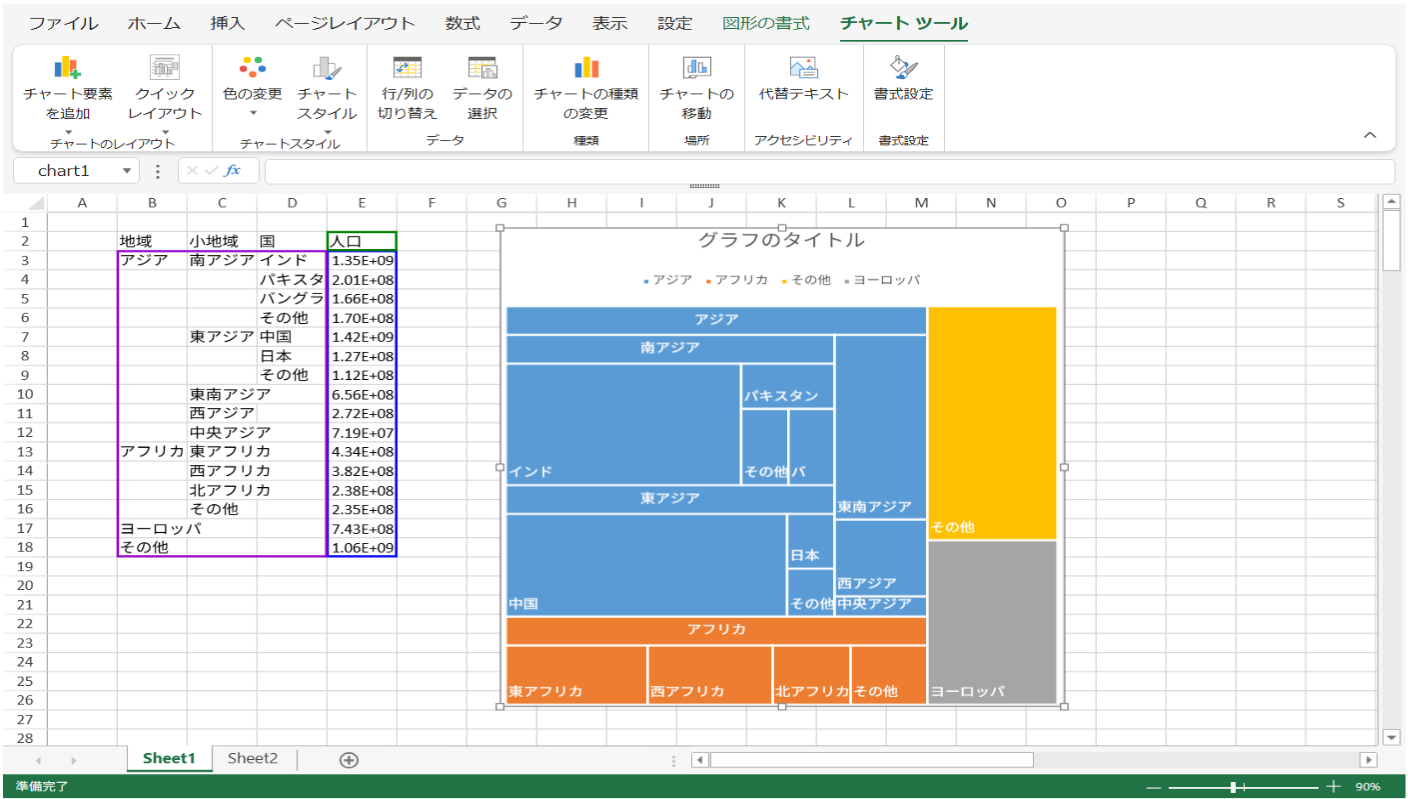Click the 色の変更 palette icon
The image size is (1408, 799).
[x=252, y=68]
